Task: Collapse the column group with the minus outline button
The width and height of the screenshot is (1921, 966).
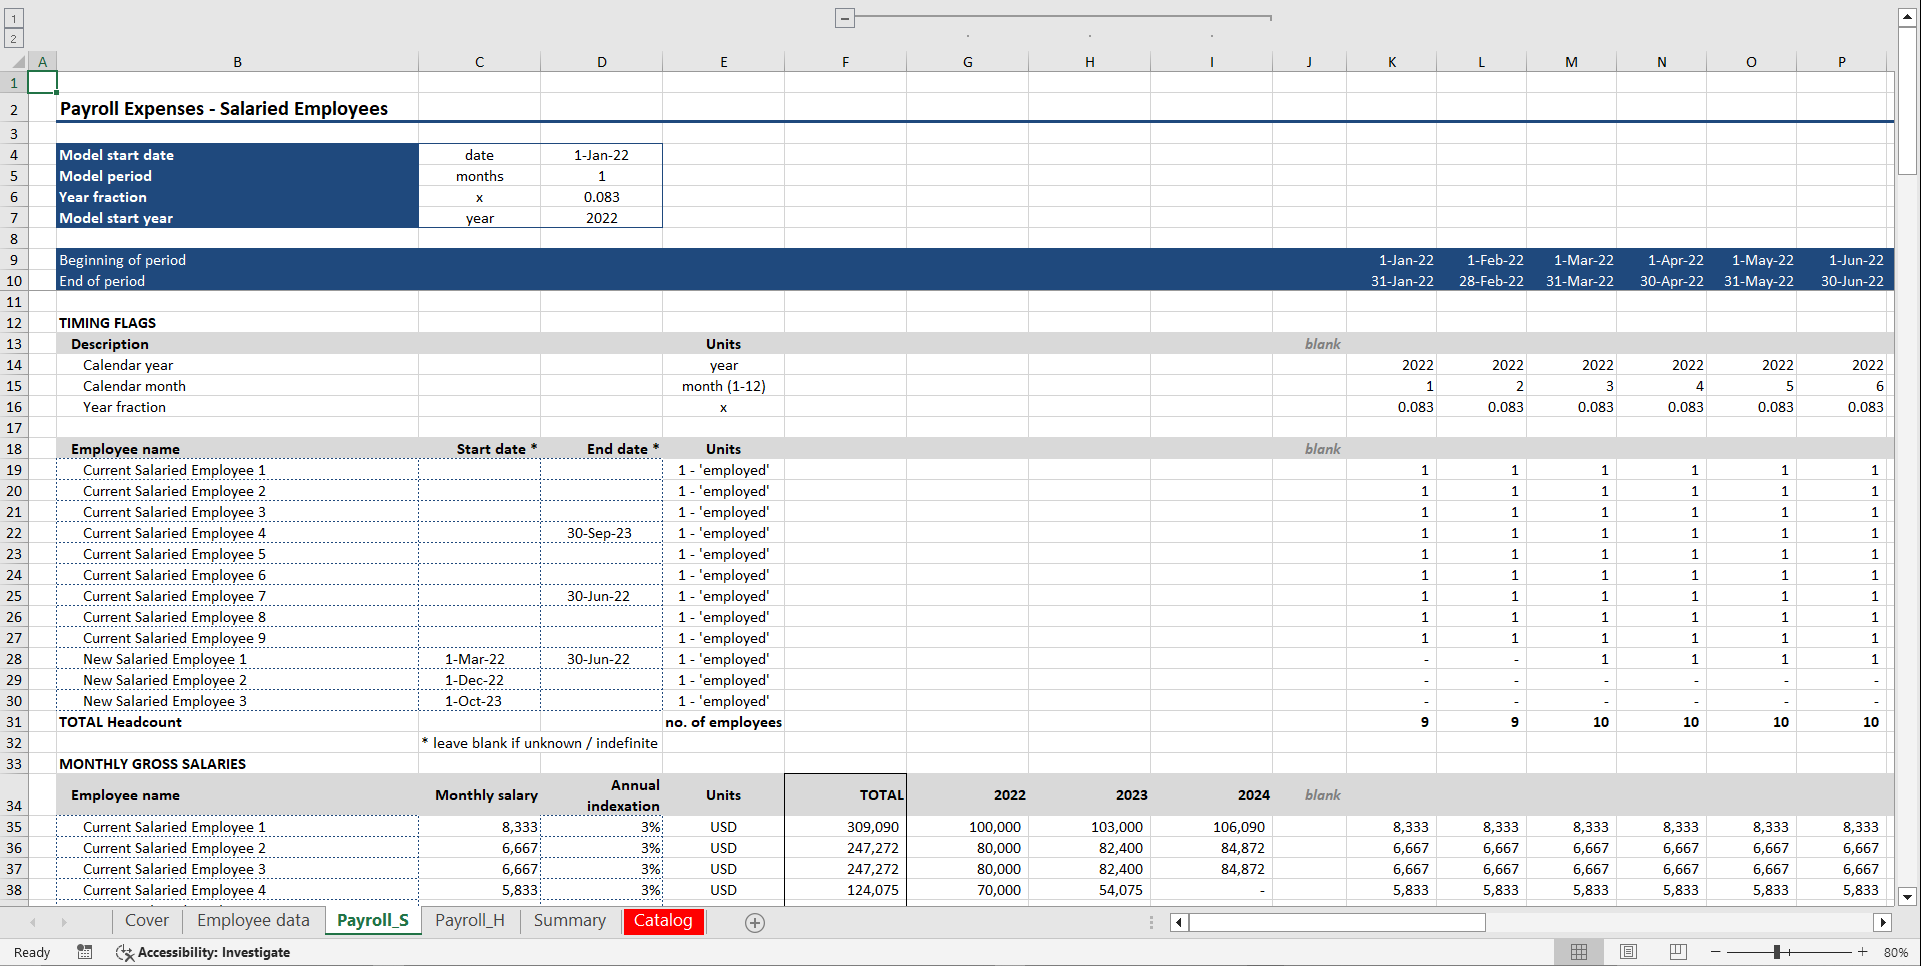Action: tap(843, 18)
